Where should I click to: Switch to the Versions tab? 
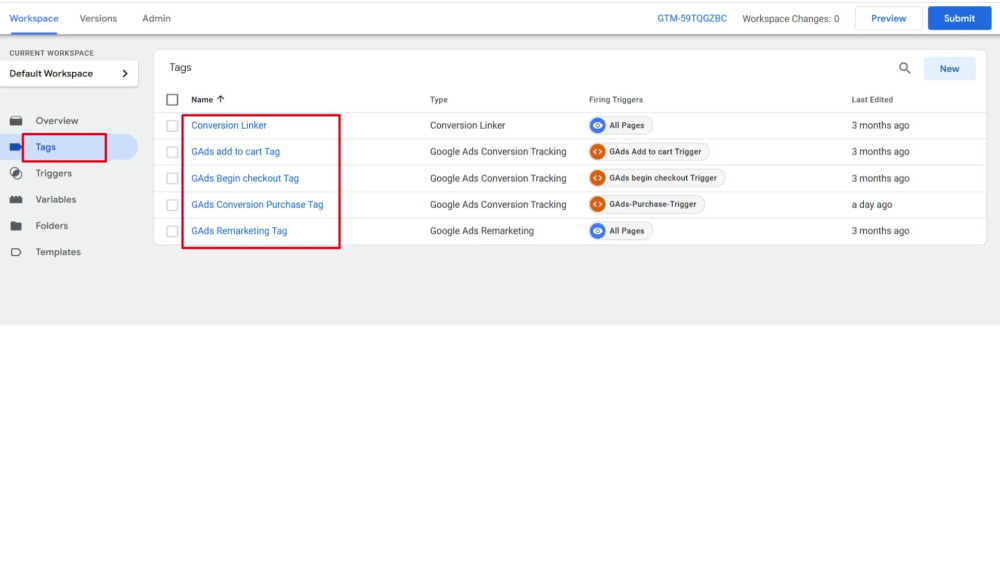tap(98, 18)
